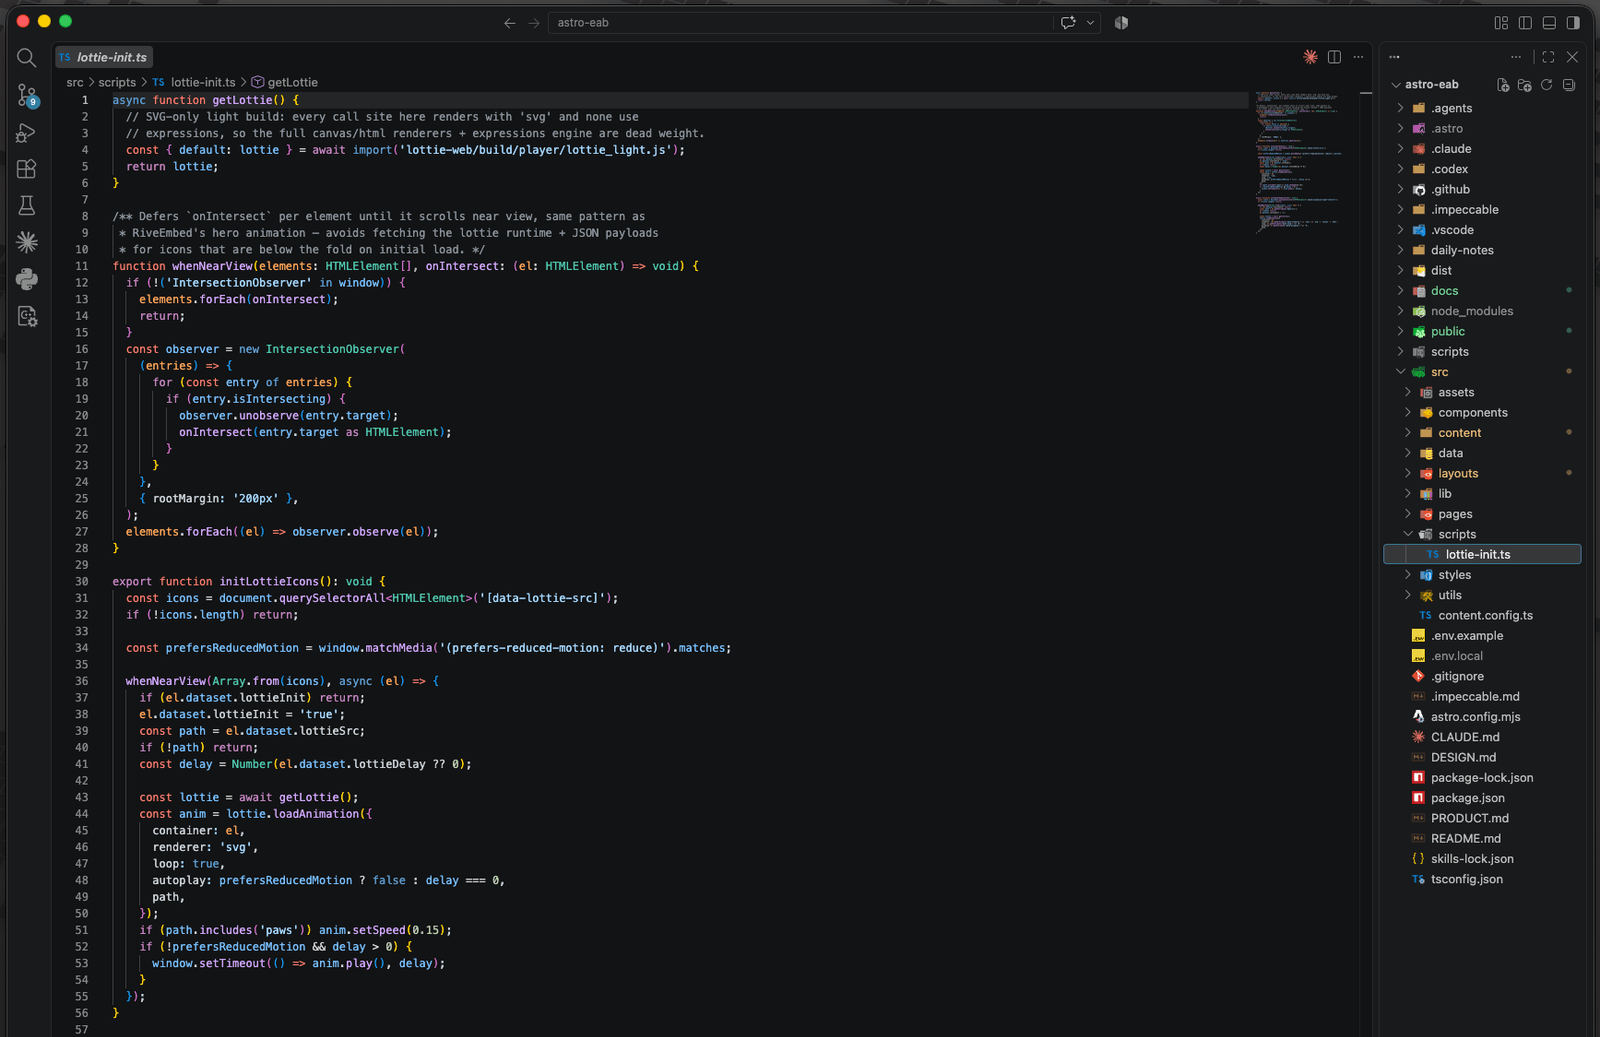Click line number 30 in the gutter

[81, 581]
